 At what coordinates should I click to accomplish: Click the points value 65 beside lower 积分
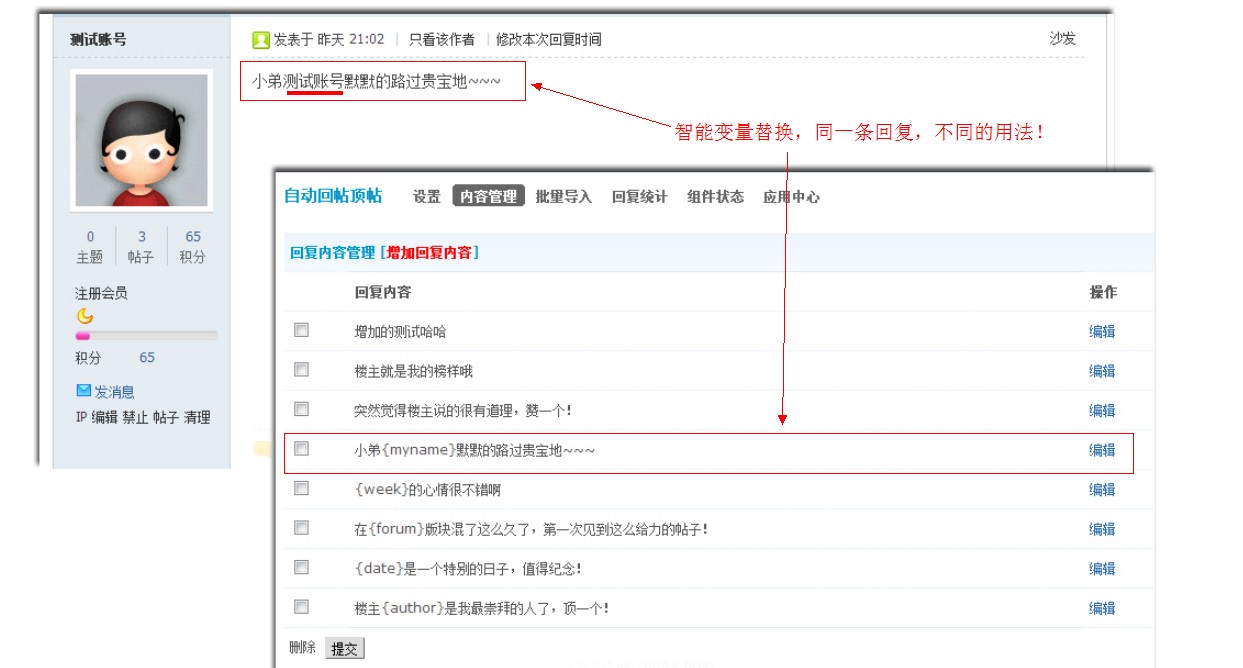click(x=147, y=357)
